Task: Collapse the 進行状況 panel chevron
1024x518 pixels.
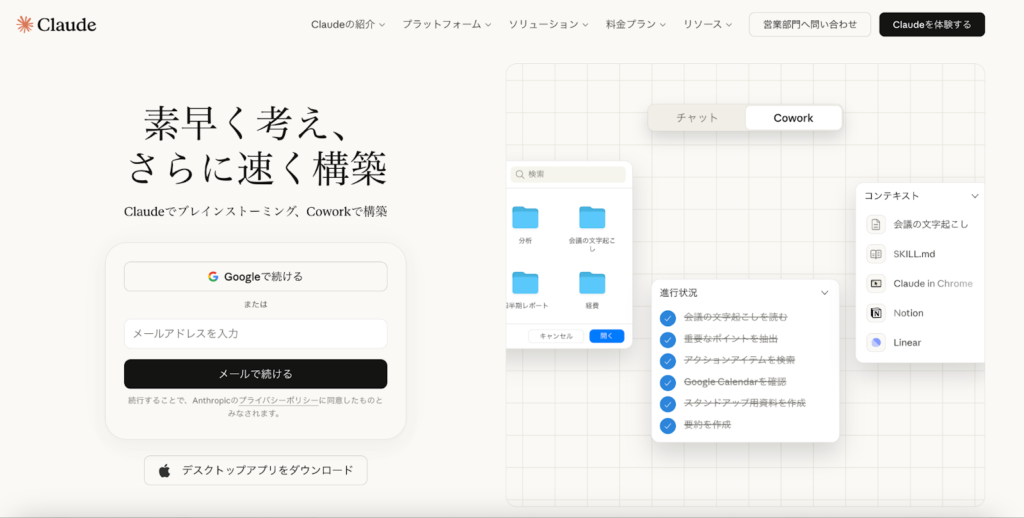Action: [x=824, y=293]
